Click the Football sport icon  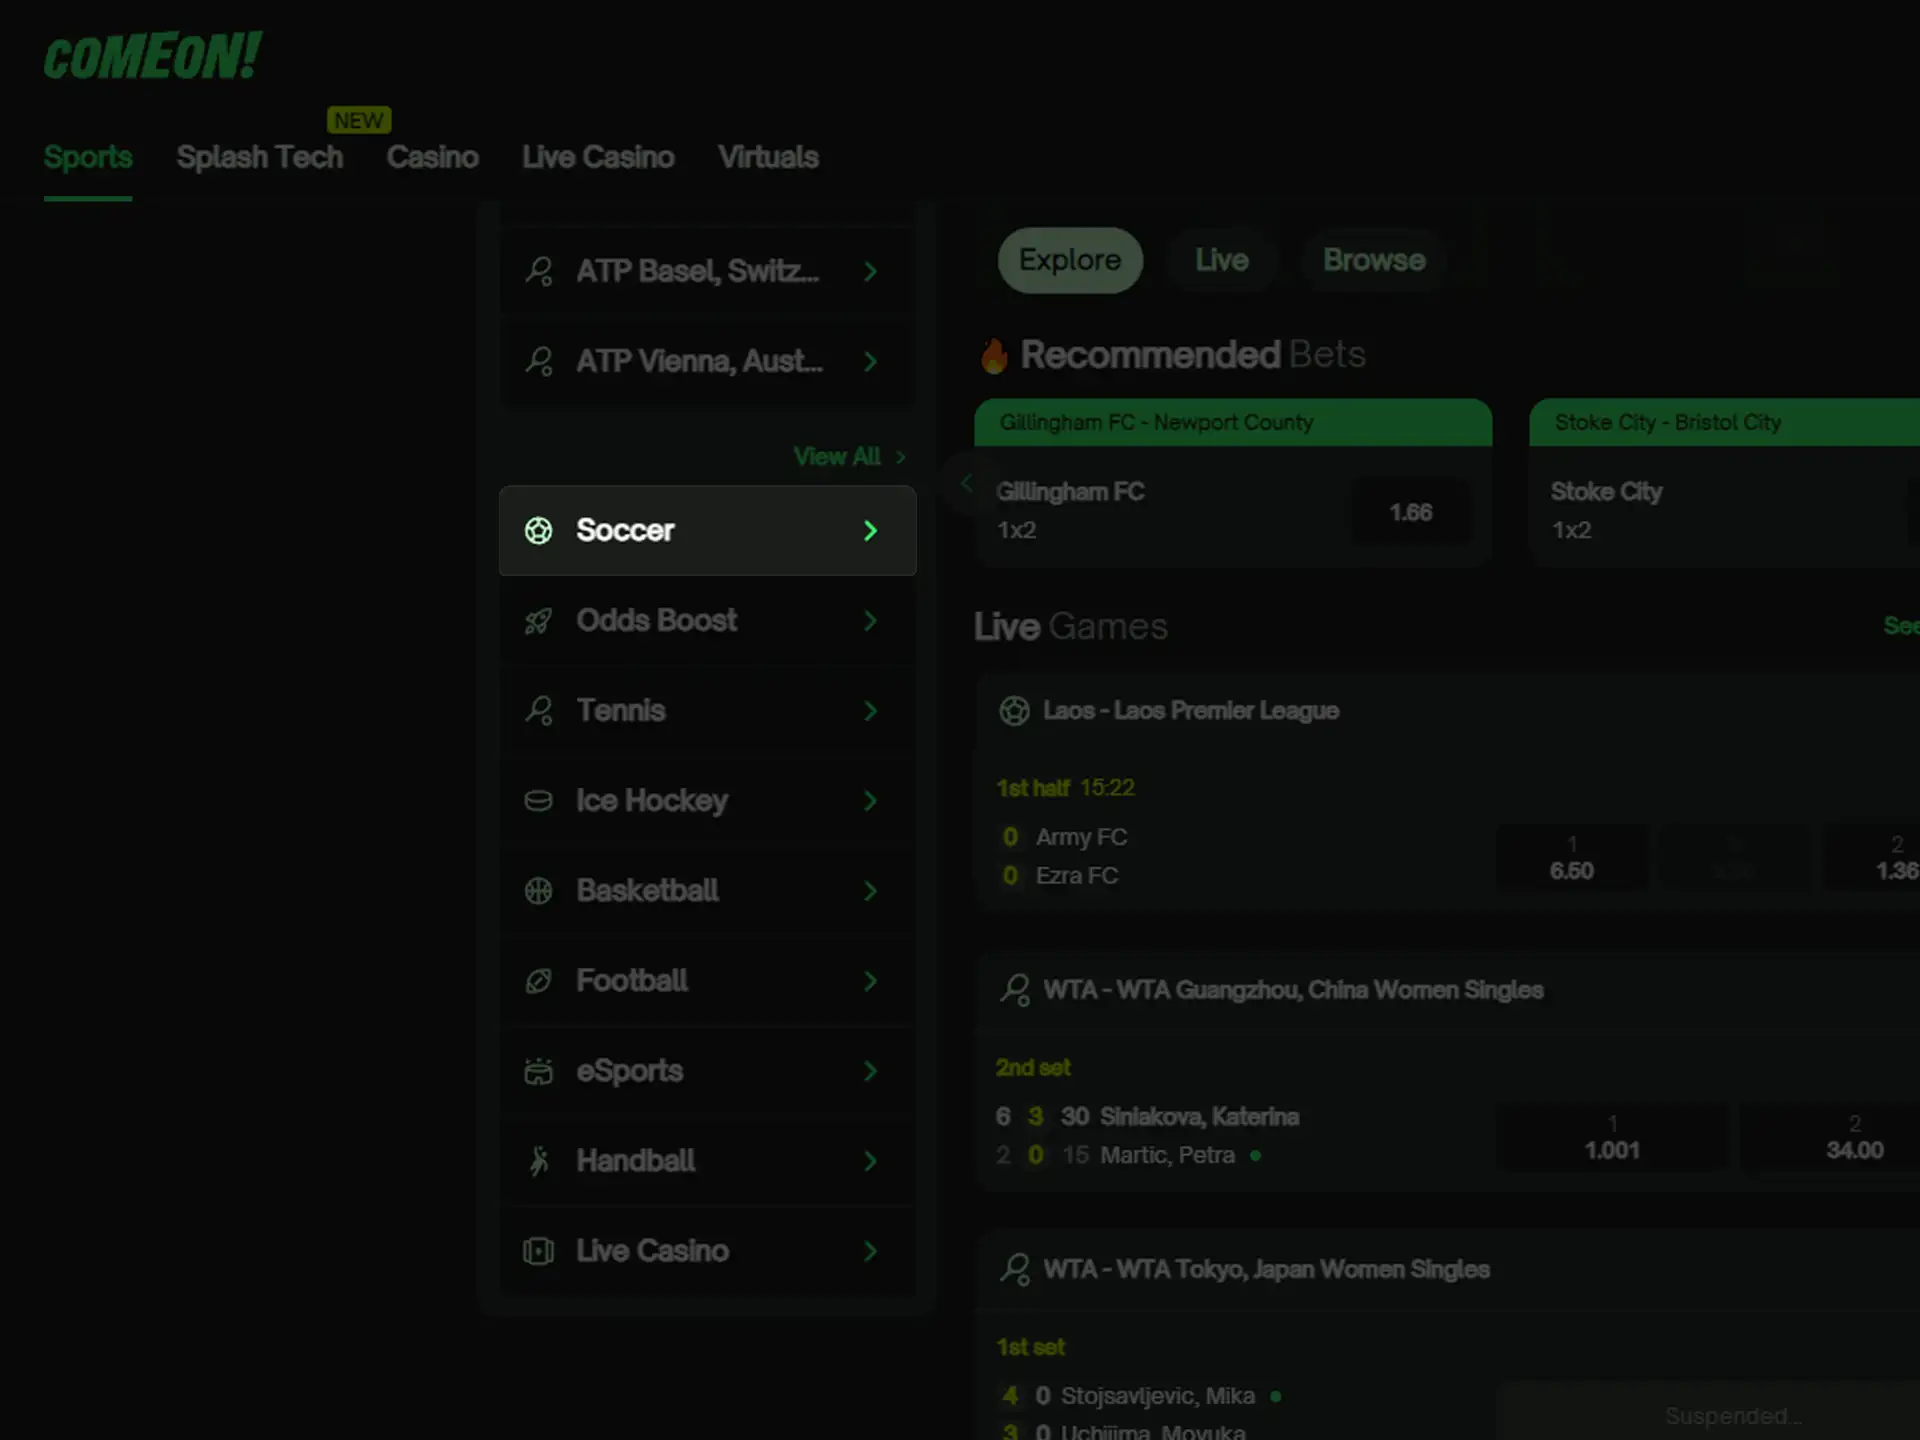[538, 980]
